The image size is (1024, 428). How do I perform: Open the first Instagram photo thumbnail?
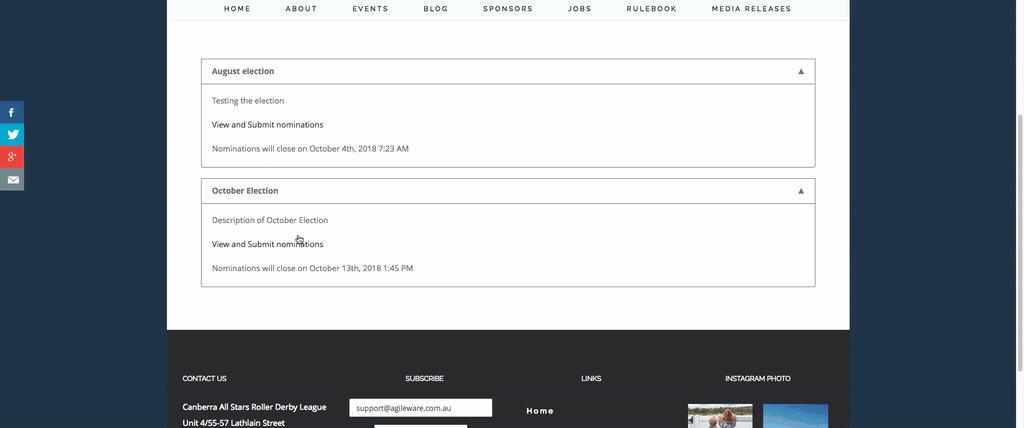[x=719, y=416]
